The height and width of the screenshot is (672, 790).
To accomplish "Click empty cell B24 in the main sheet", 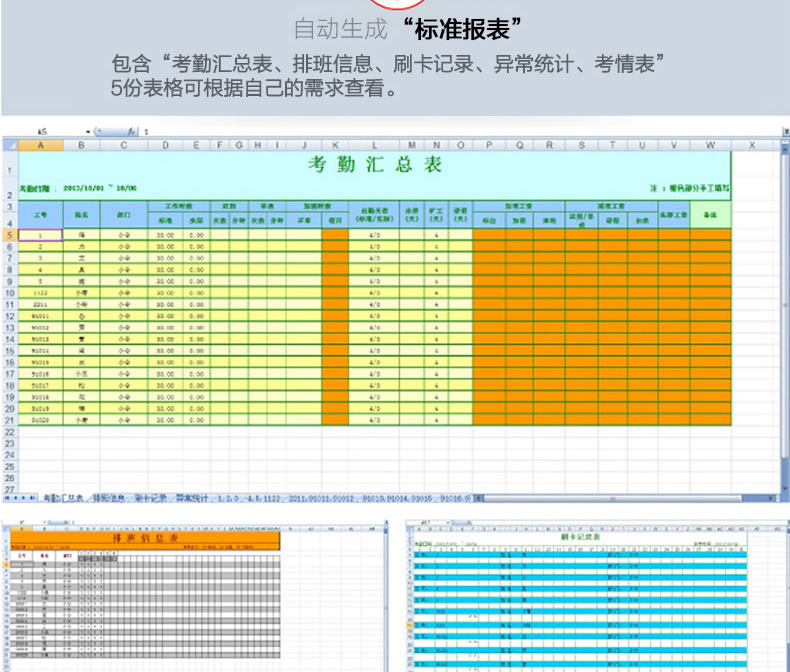I will [82, 455].
